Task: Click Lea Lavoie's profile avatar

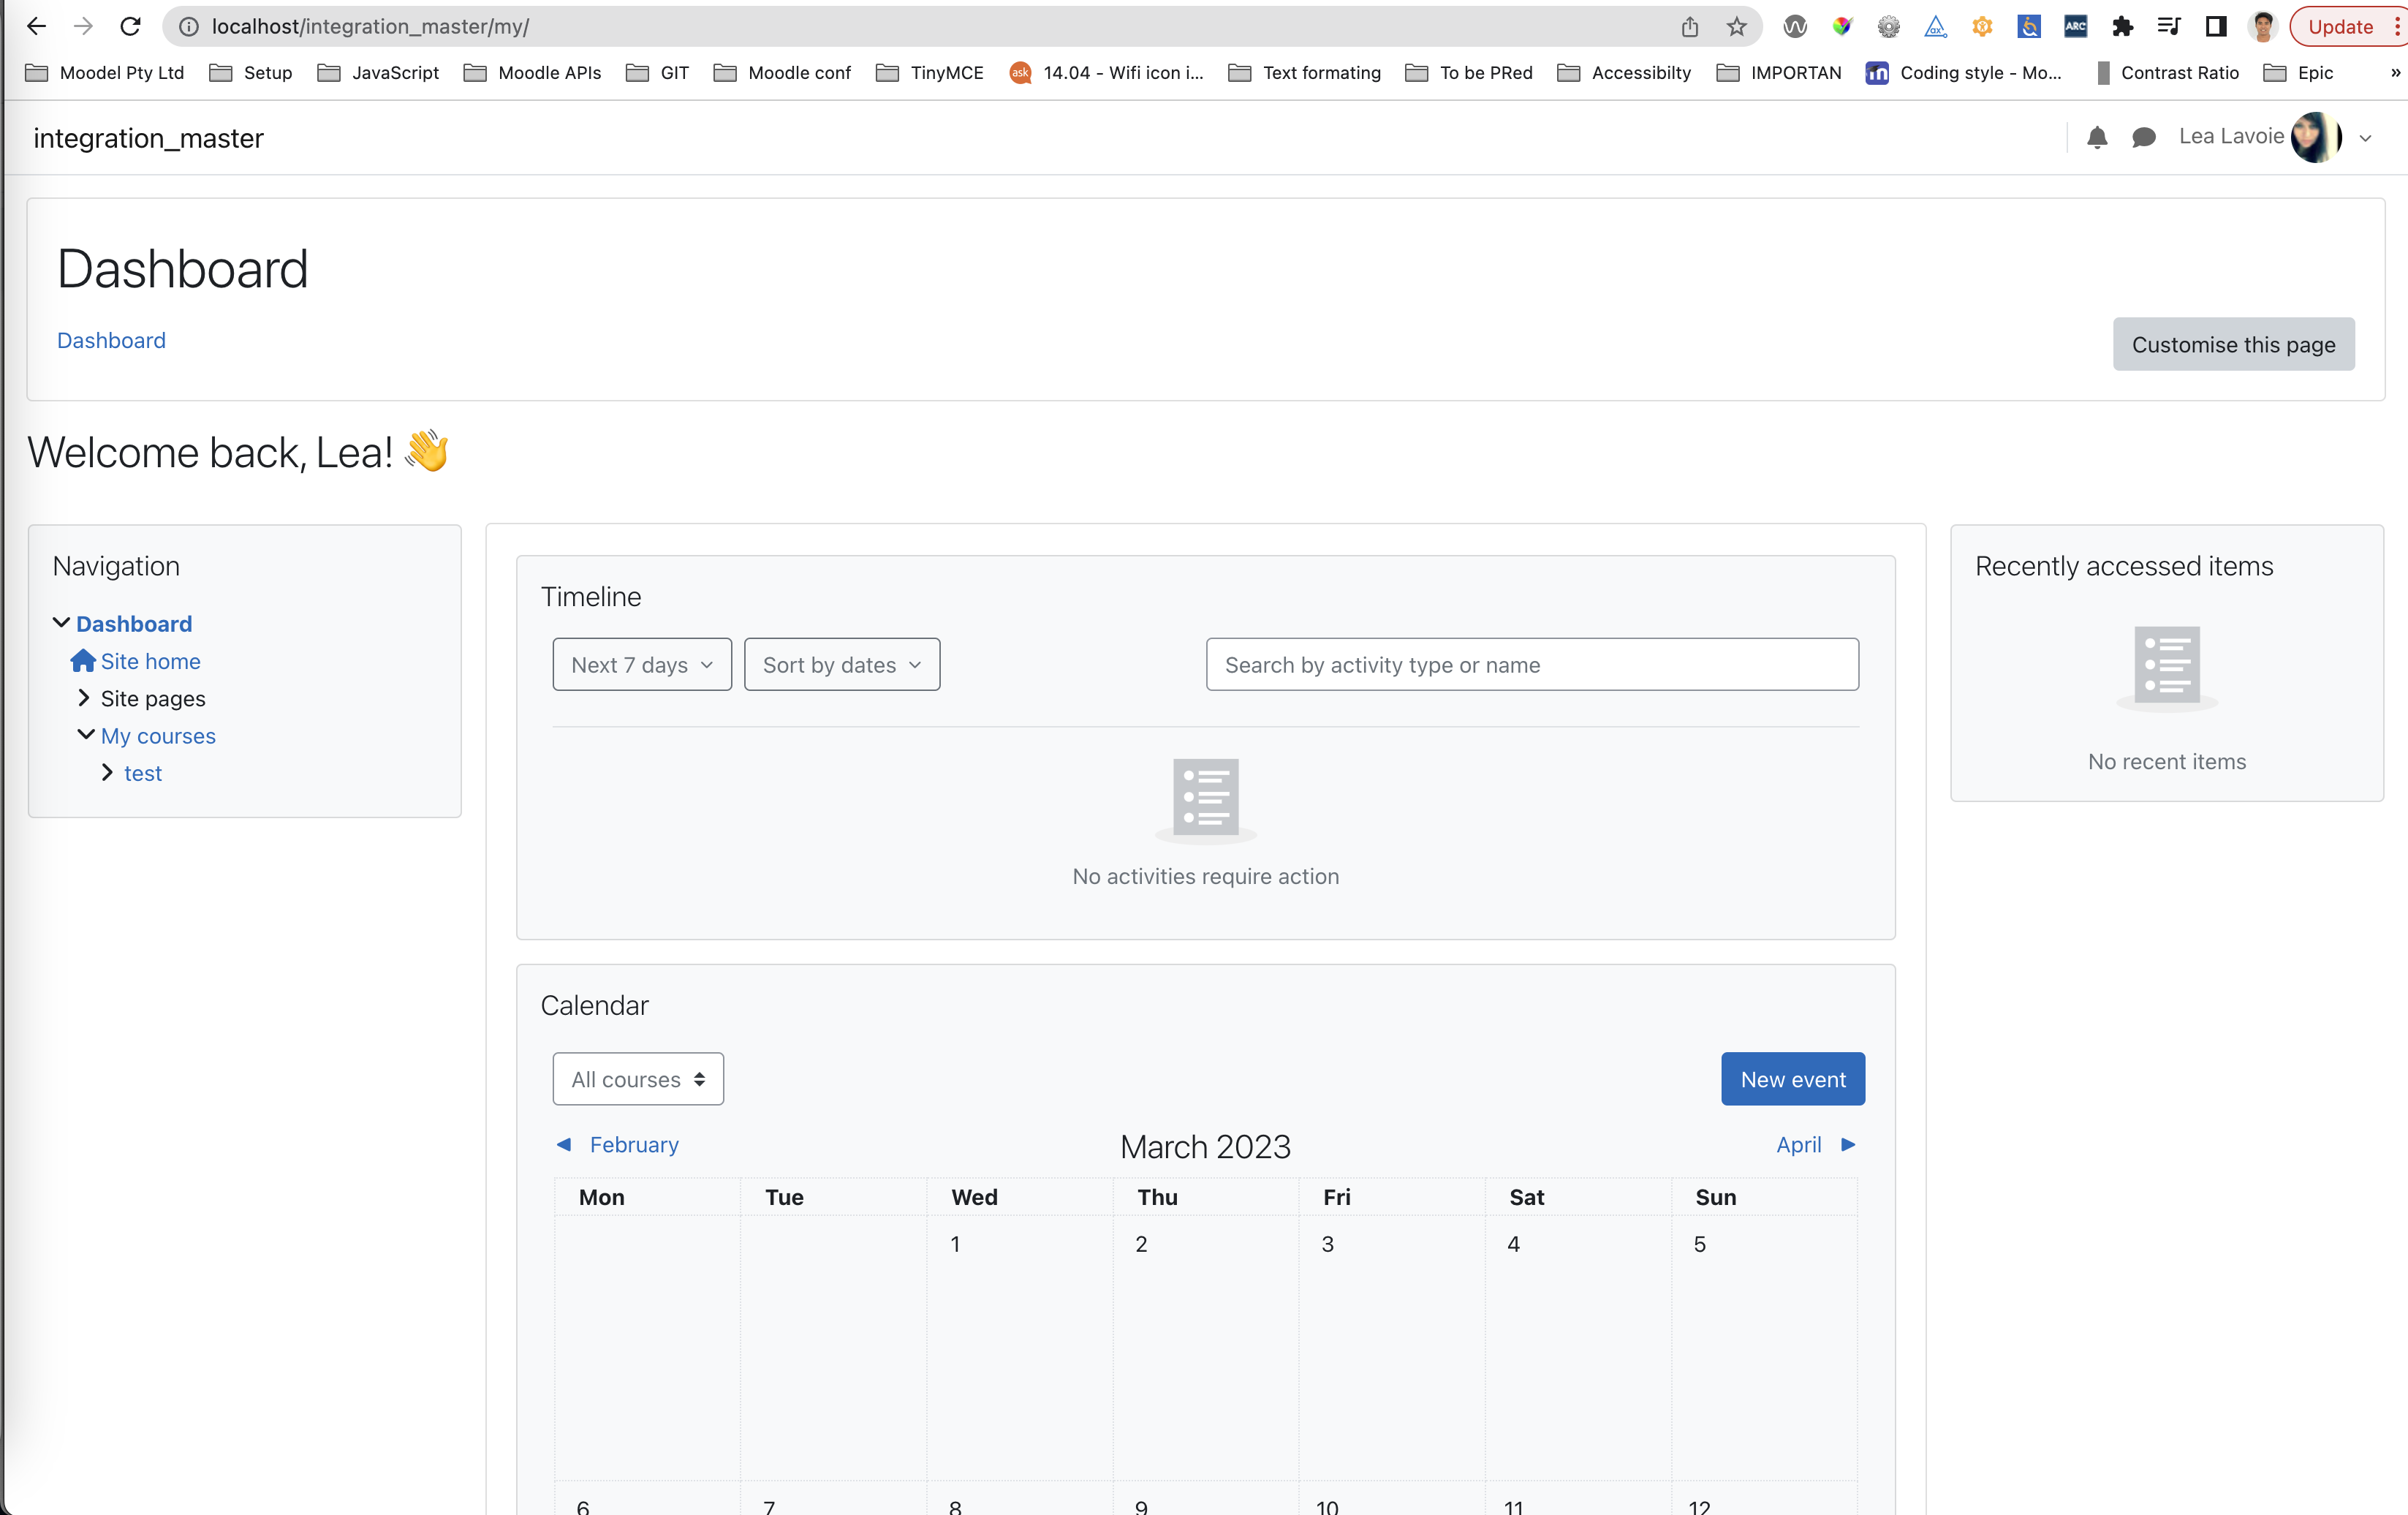Action: click(2315, 137)
